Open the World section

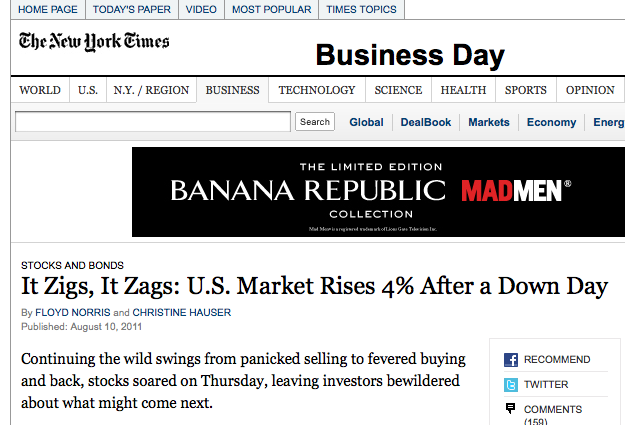[40, 90]
